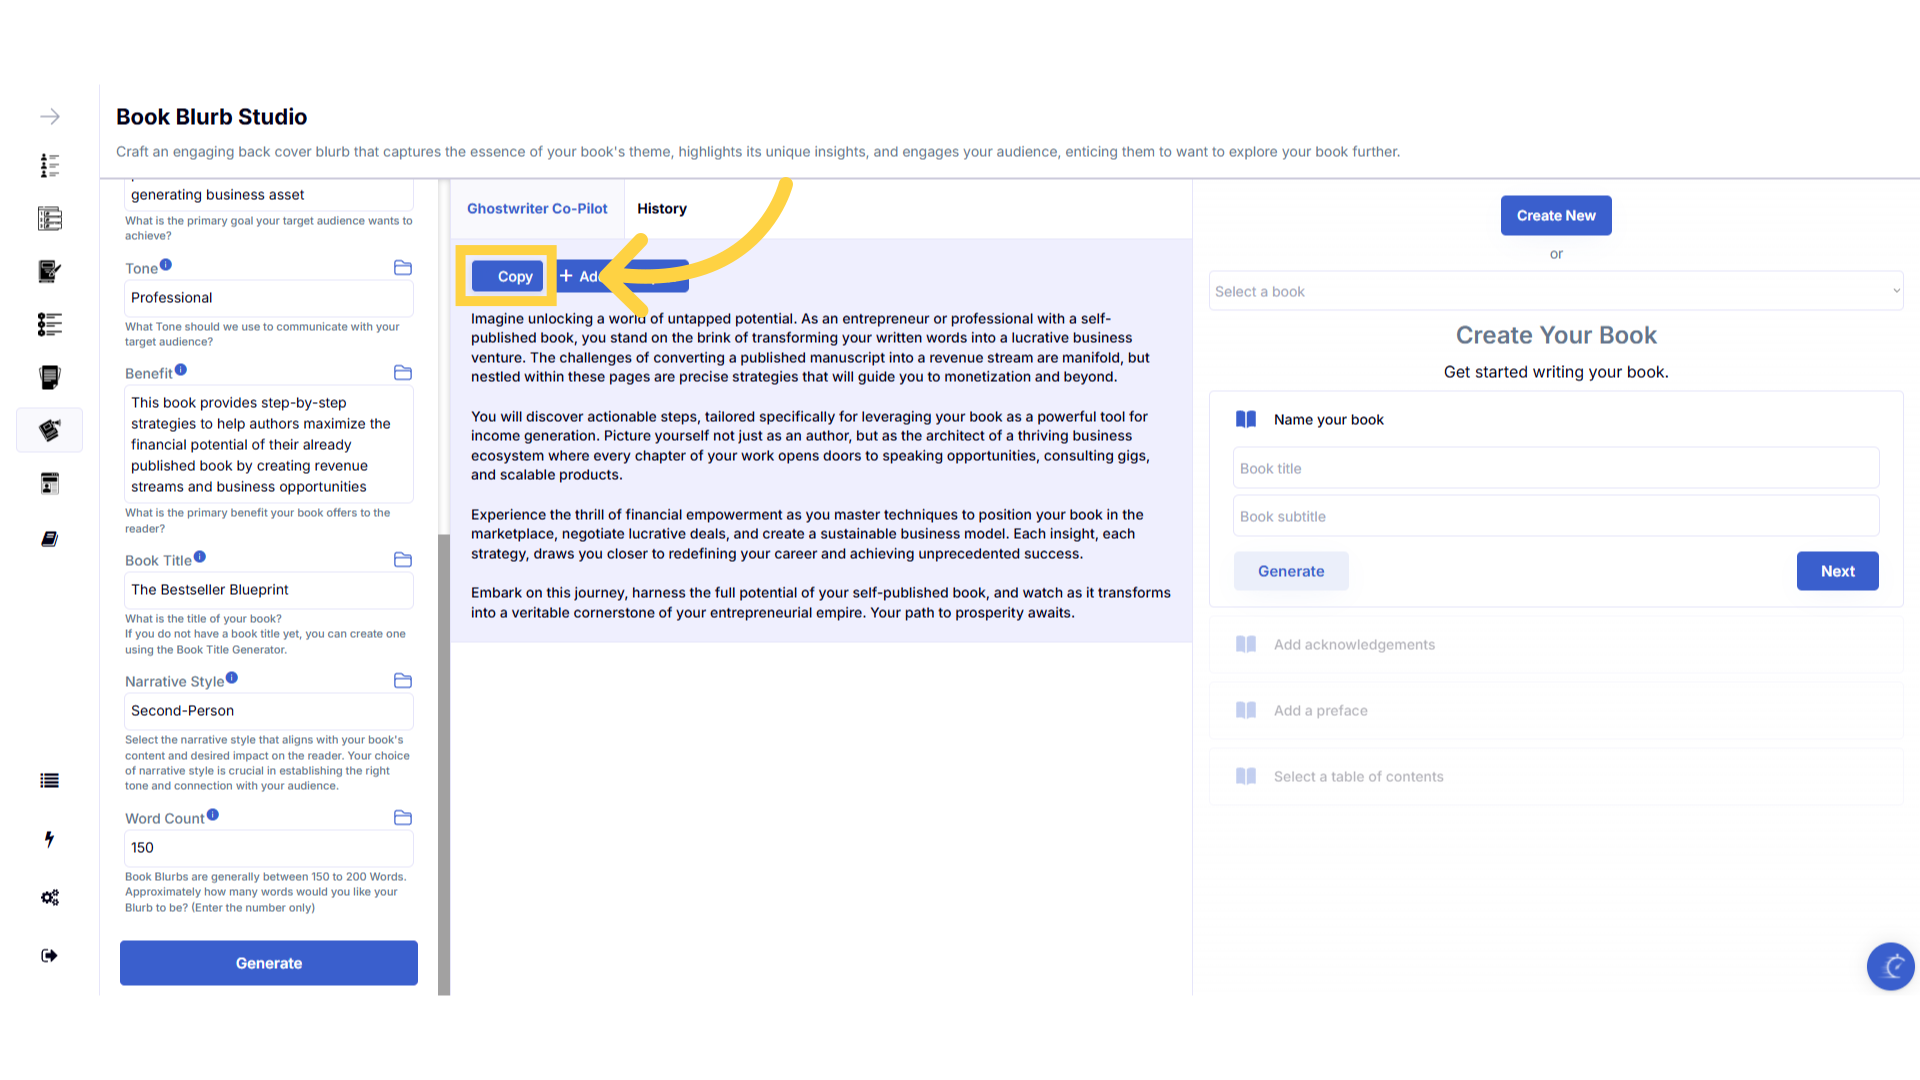Click the list icon in lower sidebar
This screenshot has height=1080, width=1920.
tap(49, 781)
